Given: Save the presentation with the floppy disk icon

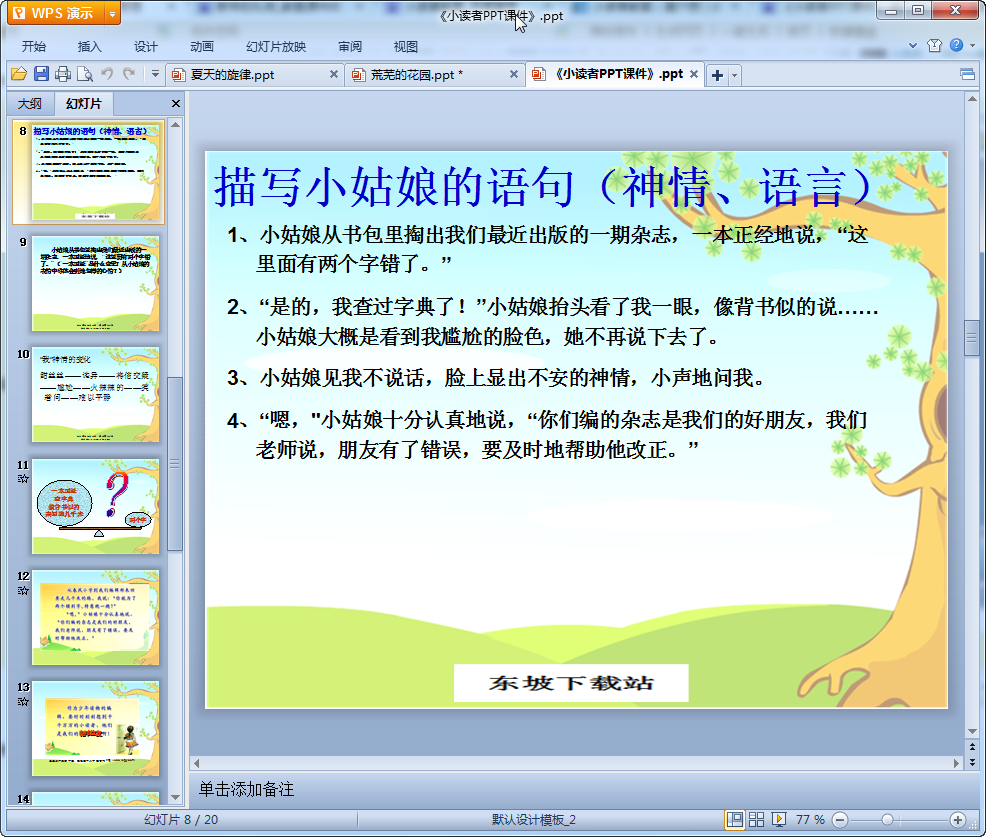Looking at the screenshot, I should coord(42,74).
